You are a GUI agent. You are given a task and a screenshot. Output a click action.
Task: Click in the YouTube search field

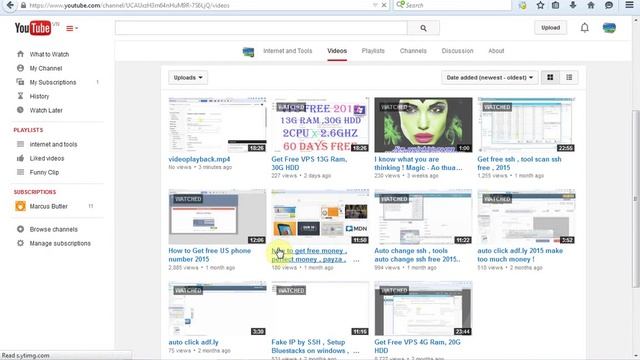pos(261,28)
